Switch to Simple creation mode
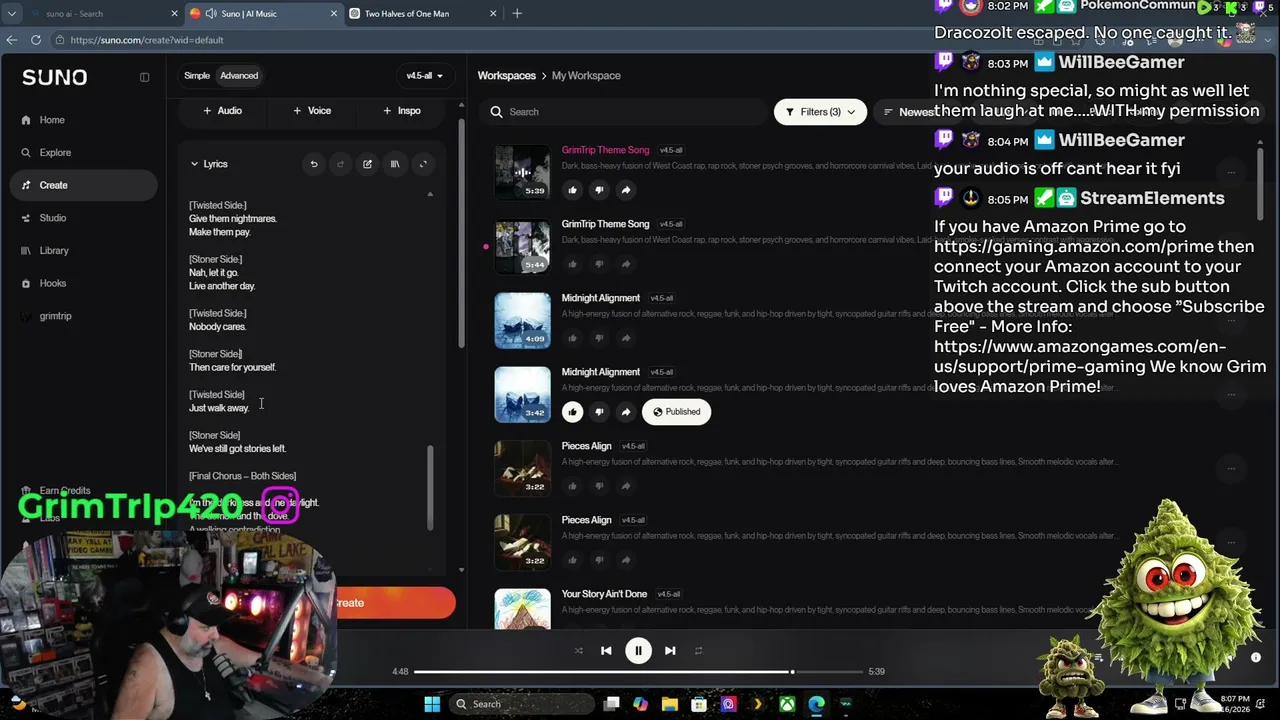 point(197,76)
